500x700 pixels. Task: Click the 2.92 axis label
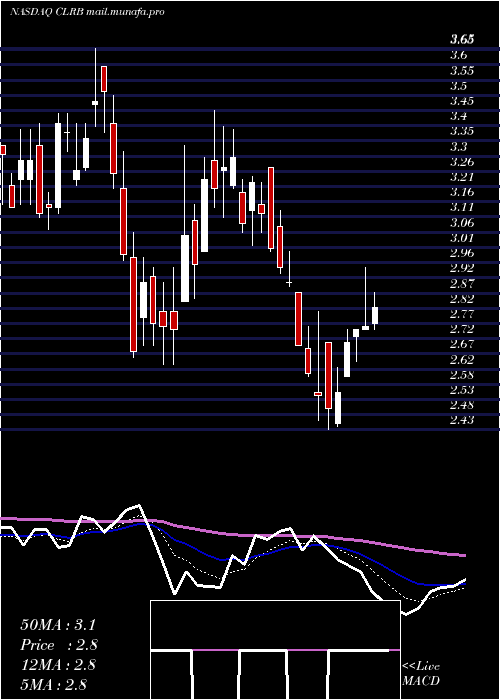(x=462, y=268)
